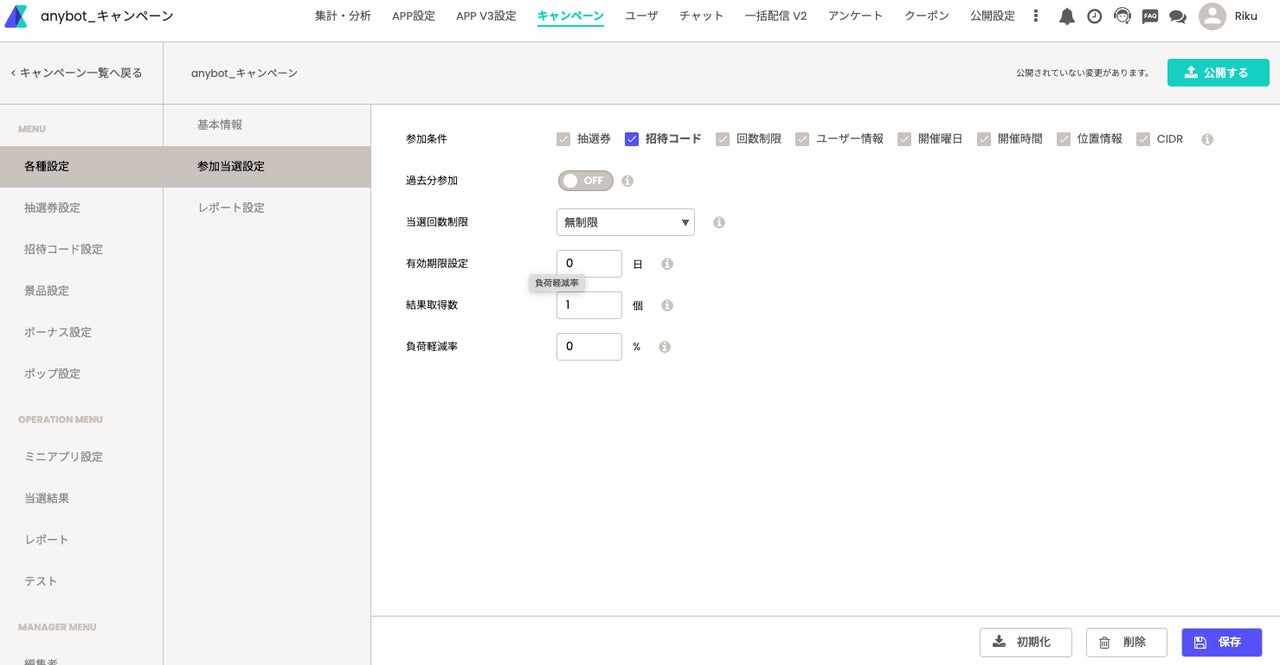Uncheck the 招待コード checkbox
The height and width of the screenshot is (665, 1280).
[632, 139]
